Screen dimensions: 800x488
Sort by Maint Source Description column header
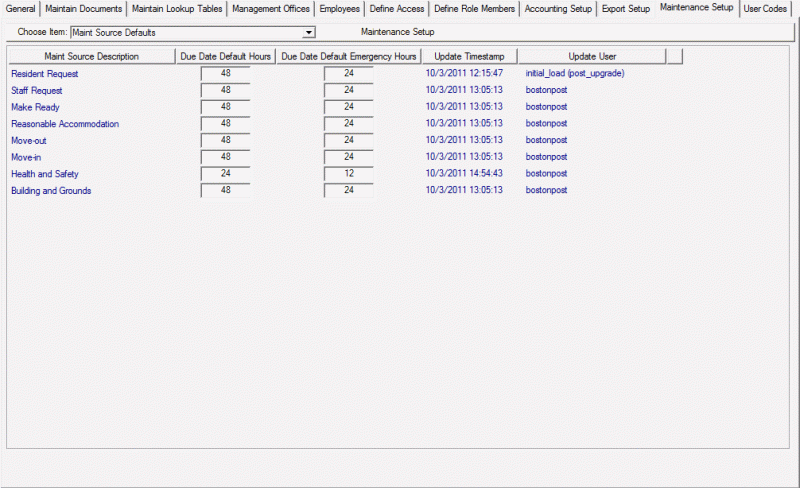[92, 57]
